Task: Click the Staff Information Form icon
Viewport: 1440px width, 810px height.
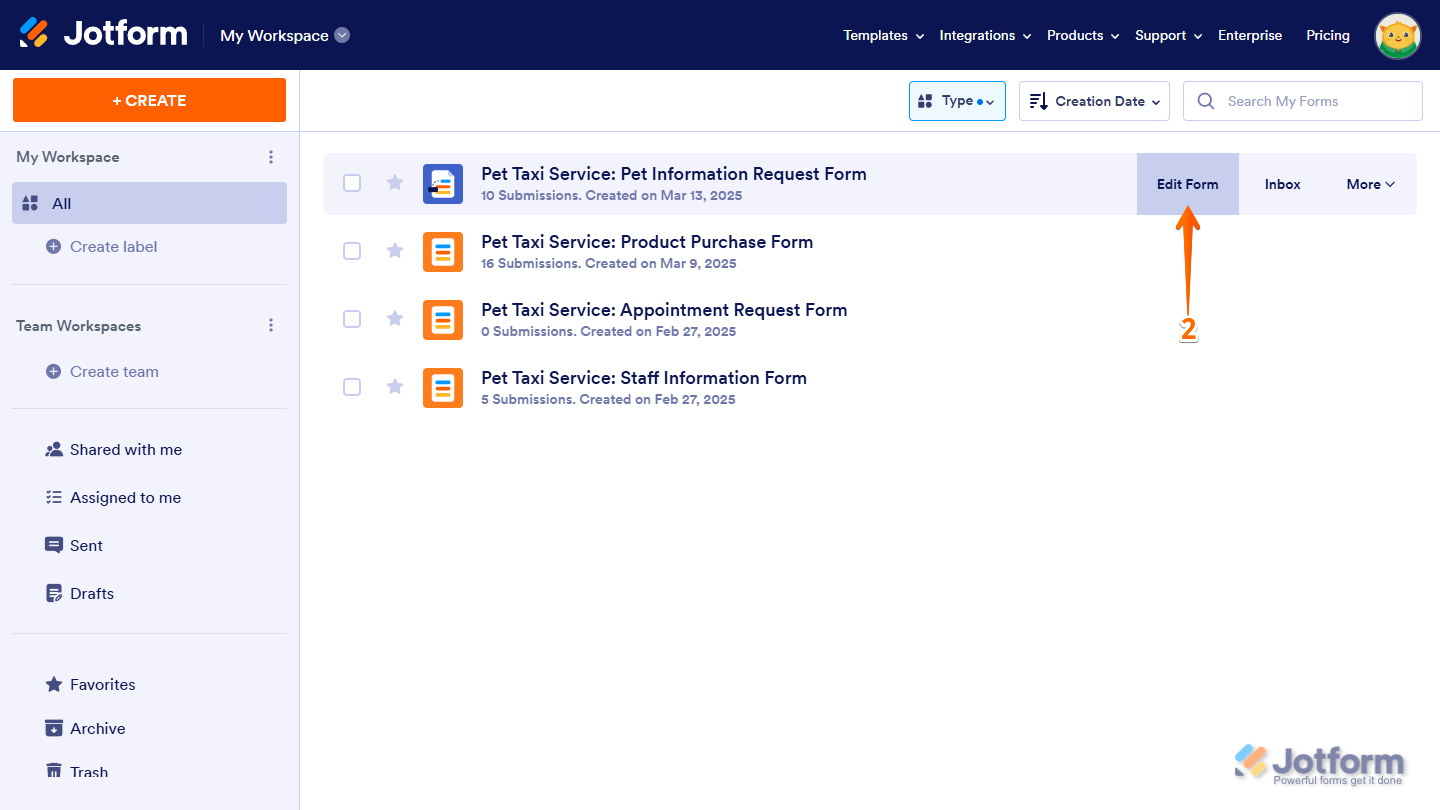Action: (x=443, y=388)
